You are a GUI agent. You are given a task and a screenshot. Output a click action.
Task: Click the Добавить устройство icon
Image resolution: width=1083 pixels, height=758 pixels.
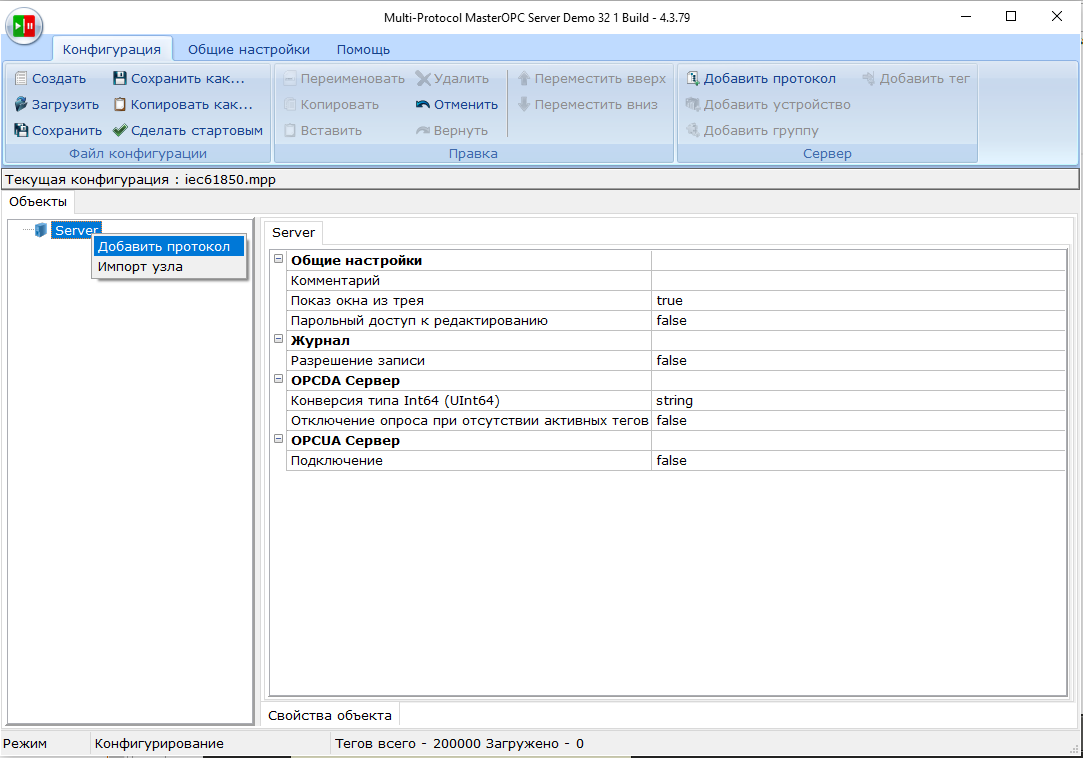click(693, 104)
